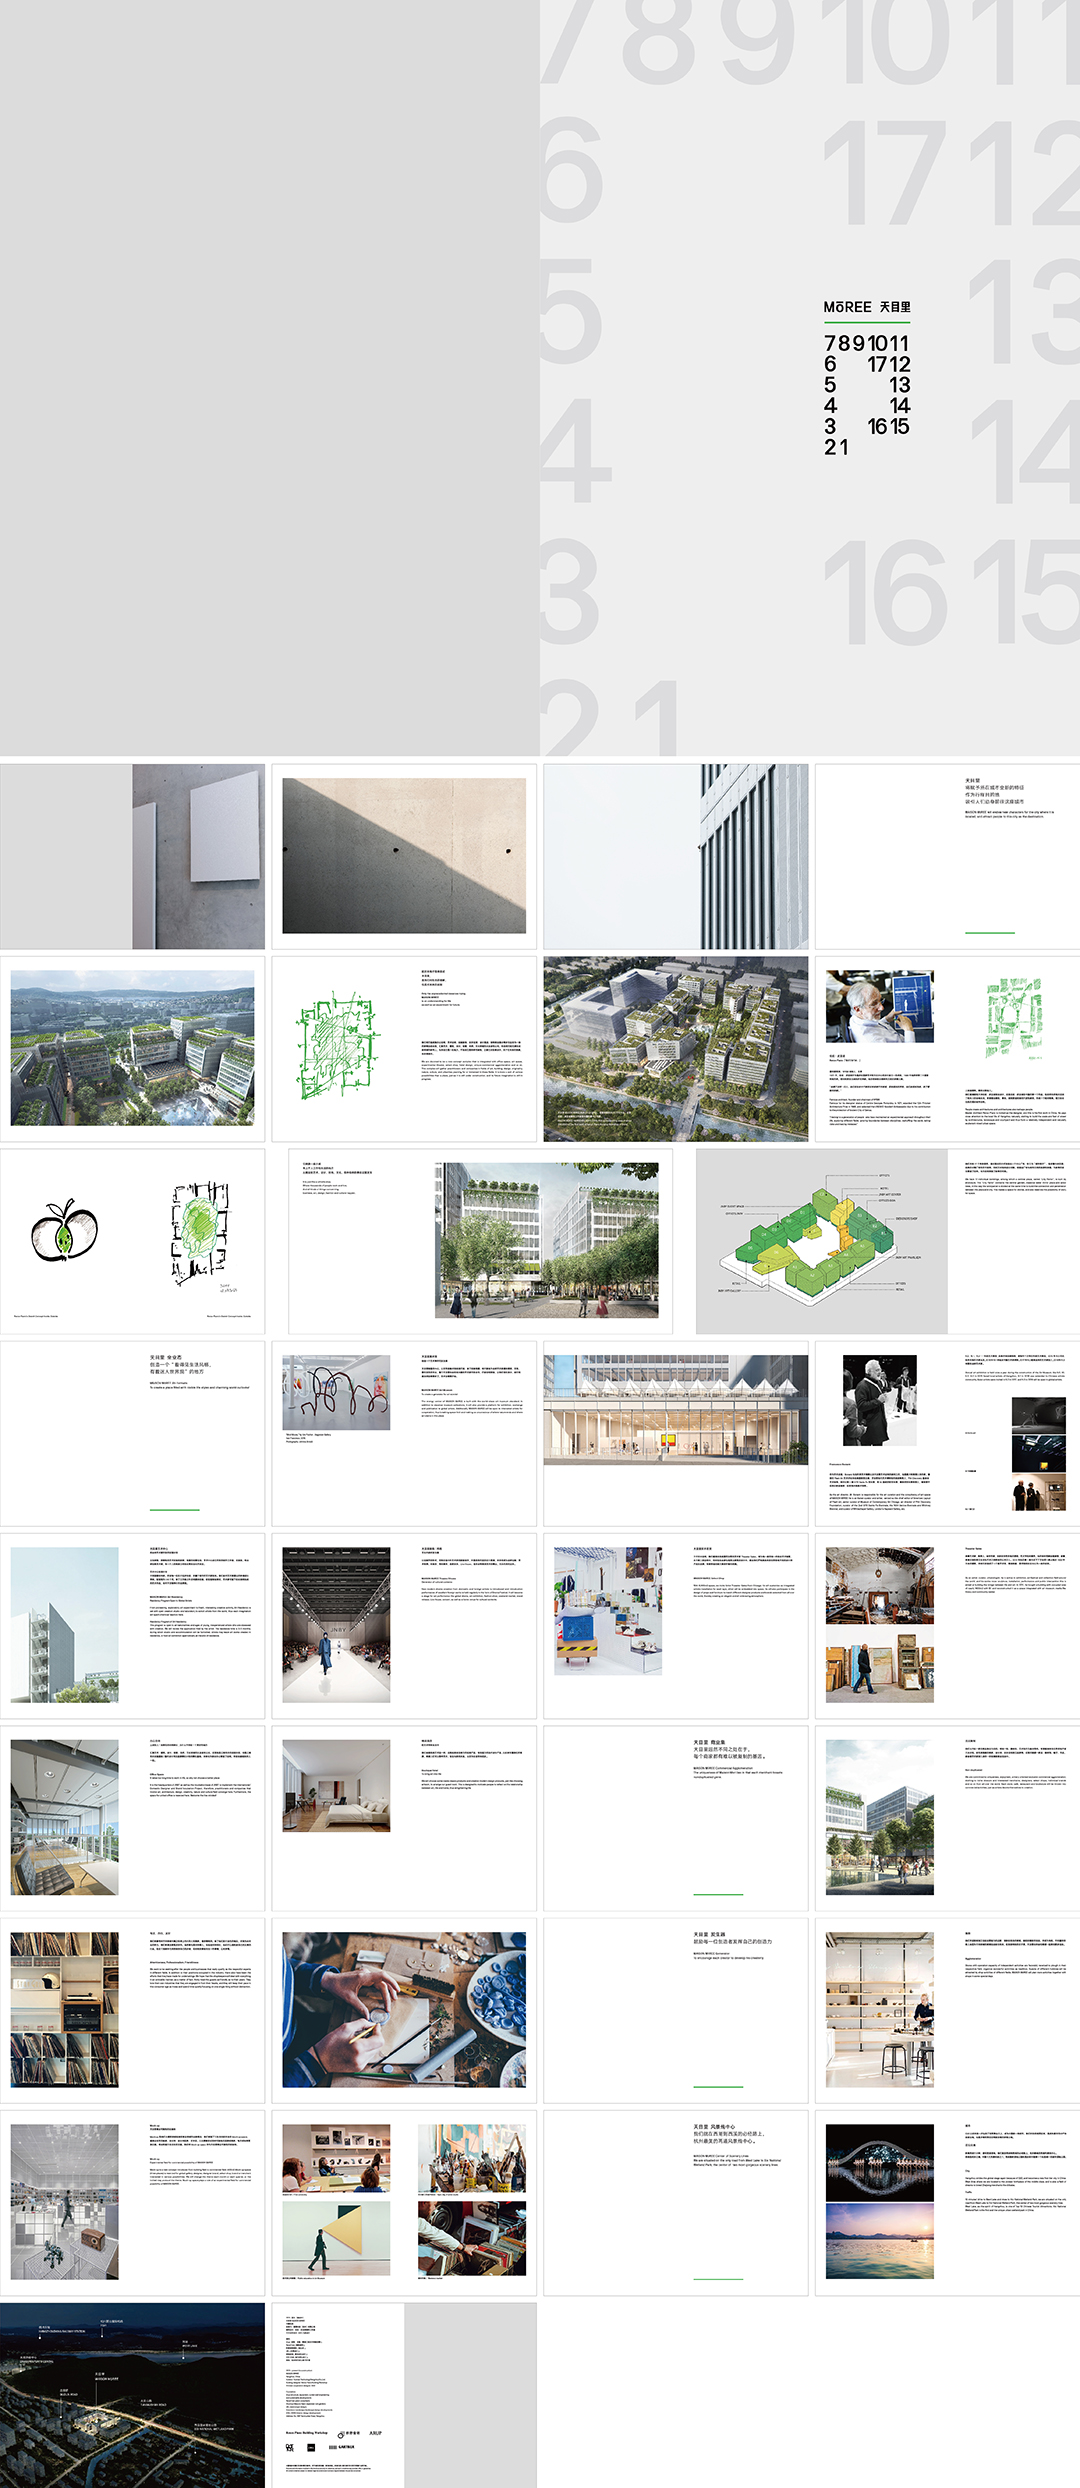The height and width of the screenshot is (2488, 1080).
Task: Open the night aerial map with labels
Action: [x=132, y=2396]
